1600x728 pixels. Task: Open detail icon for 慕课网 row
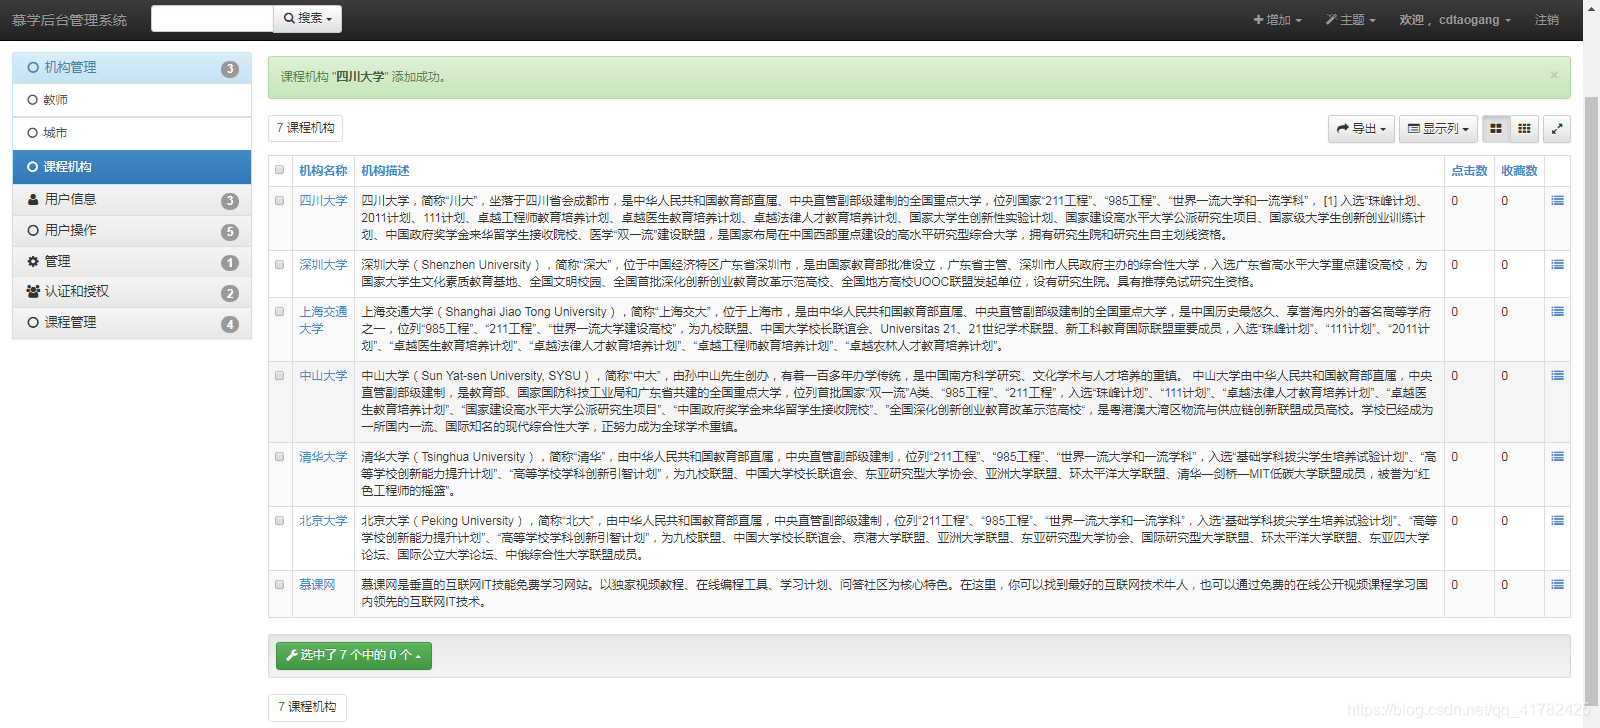pos(1557,585)
